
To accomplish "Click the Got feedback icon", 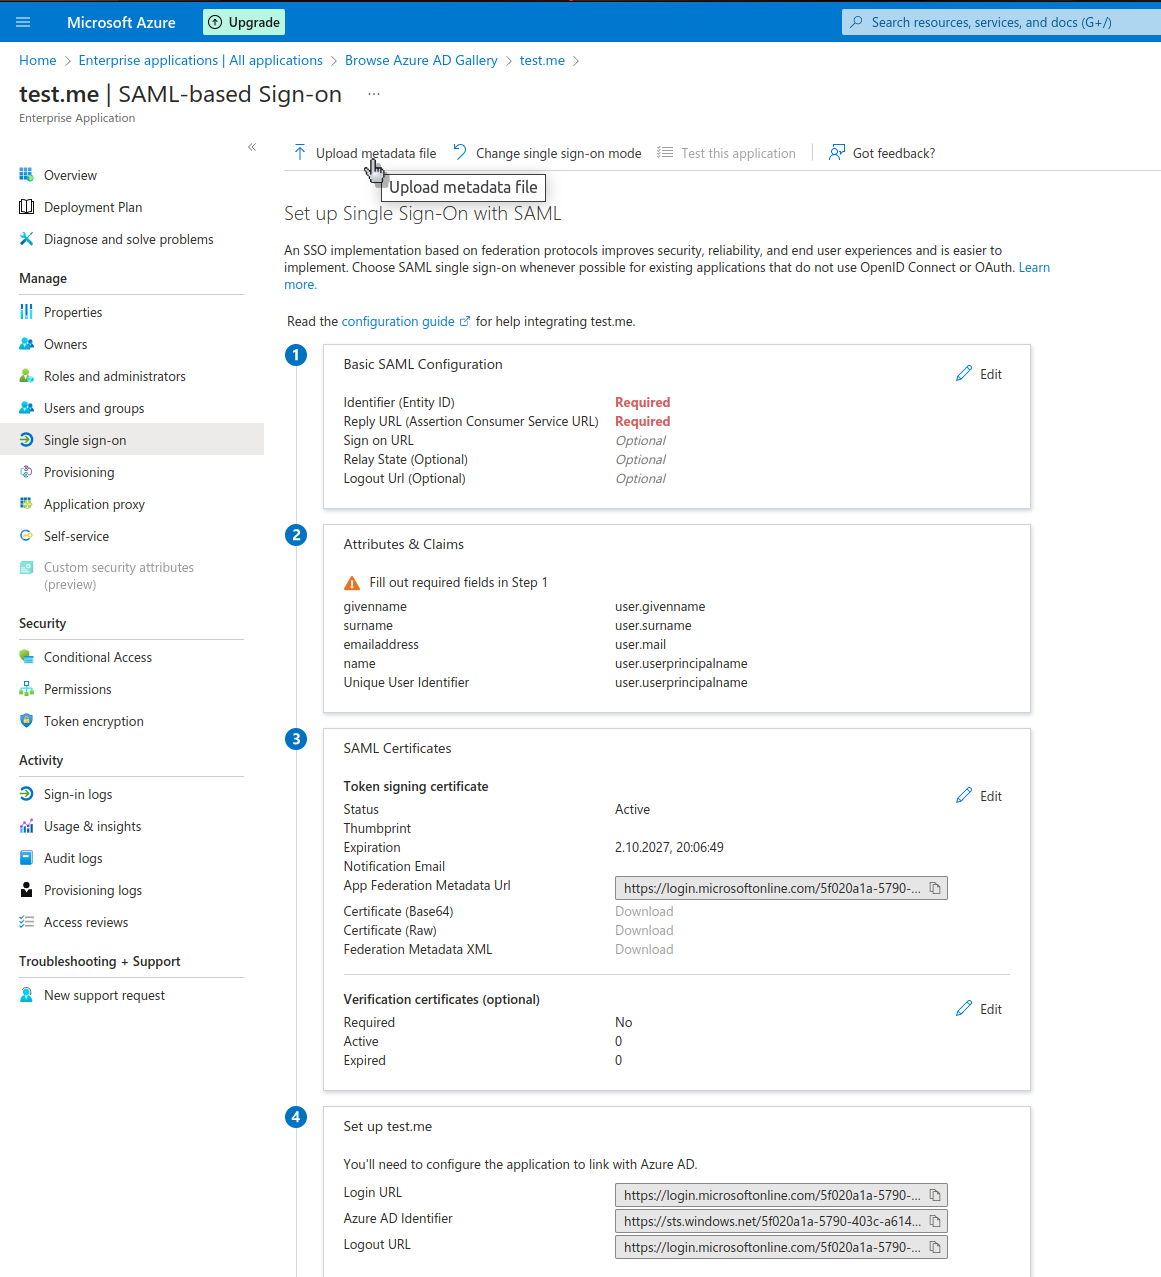I will click(837, 152).
